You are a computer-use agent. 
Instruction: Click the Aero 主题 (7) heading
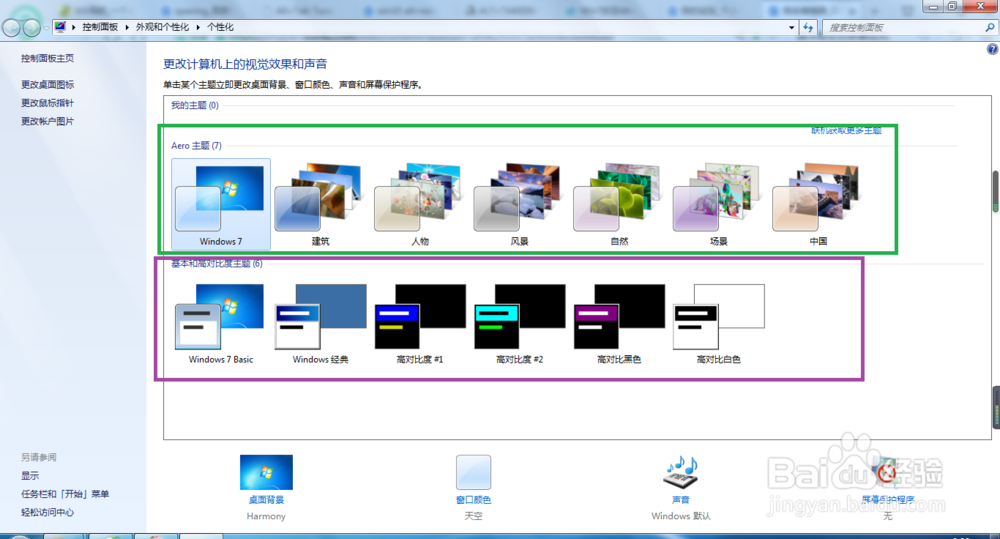click(x=196, y=145)
